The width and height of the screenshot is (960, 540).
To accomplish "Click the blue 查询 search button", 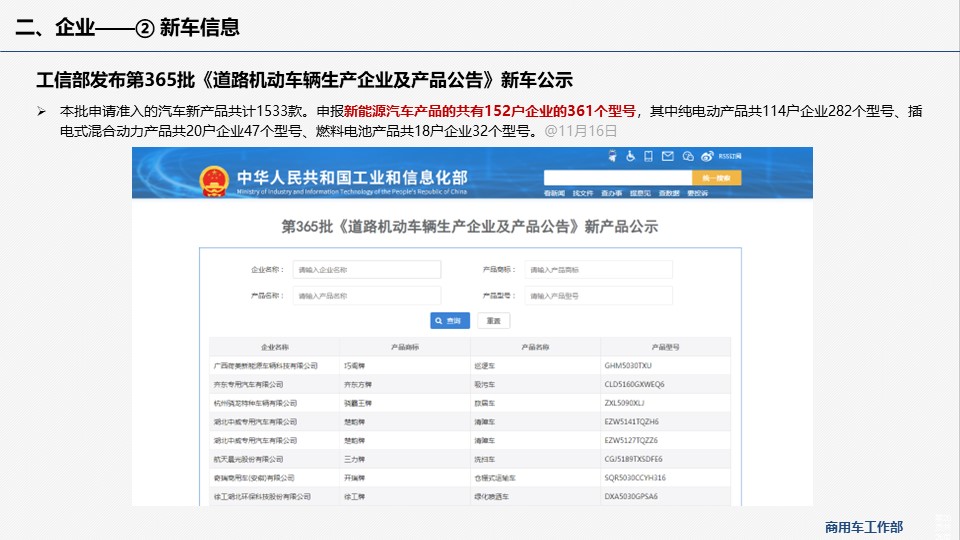I will (450, 321).
